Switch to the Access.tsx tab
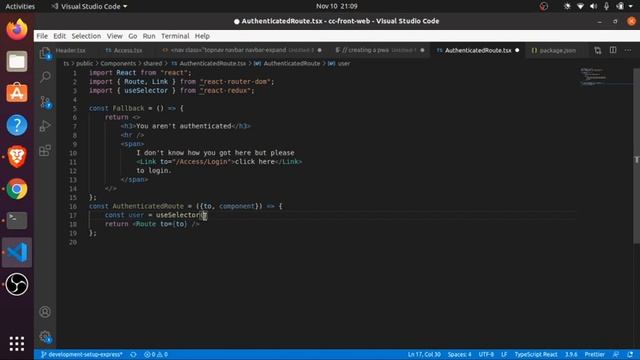Viewport: 640px width, 360px height. (x=128, y=50)
